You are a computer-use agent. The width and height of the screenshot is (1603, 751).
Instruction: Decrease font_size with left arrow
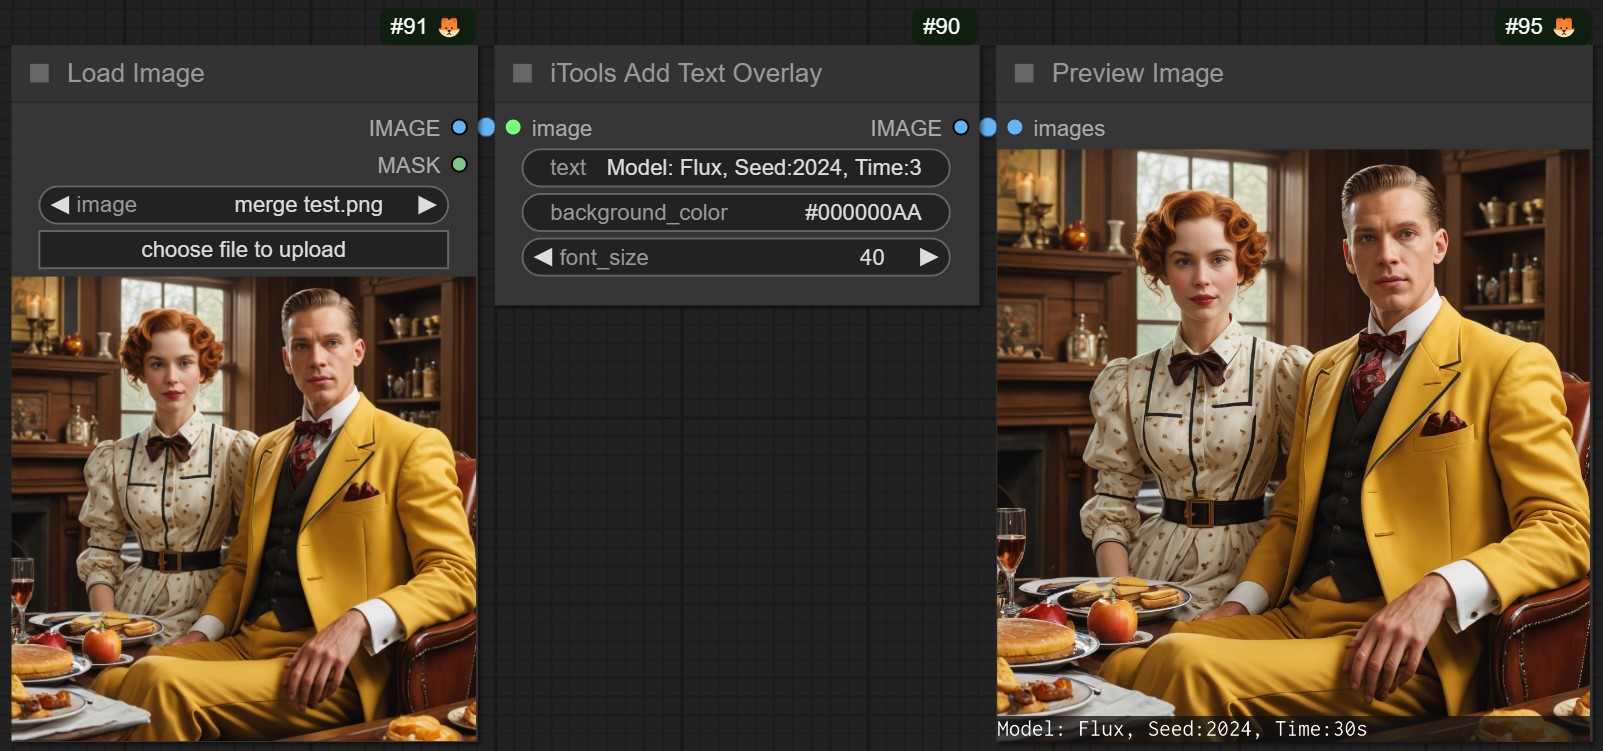point(543,257)
